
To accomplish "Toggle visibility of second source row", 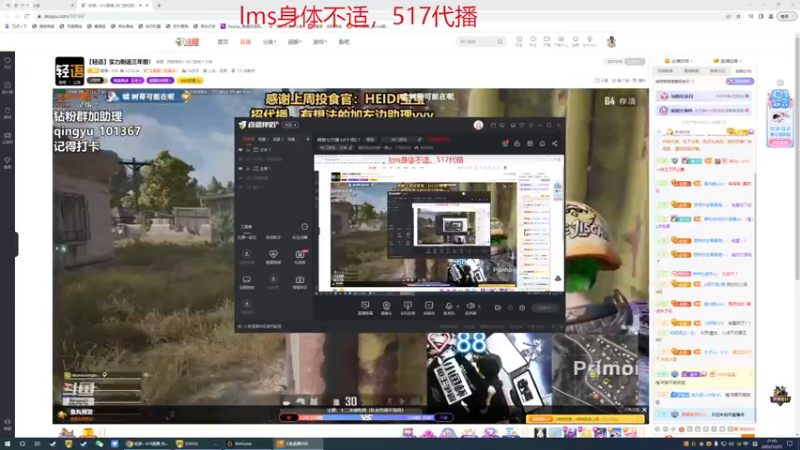I will pos(240,159).
